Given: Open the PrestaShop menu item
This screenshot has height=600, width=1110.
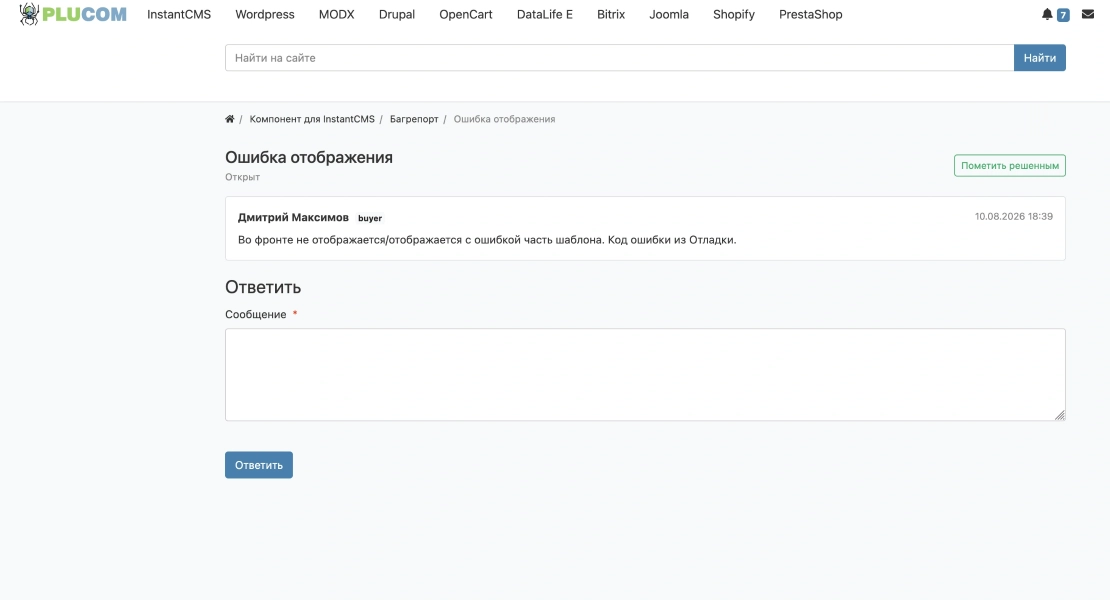Looking at the screenshot, I should [811, 14].
